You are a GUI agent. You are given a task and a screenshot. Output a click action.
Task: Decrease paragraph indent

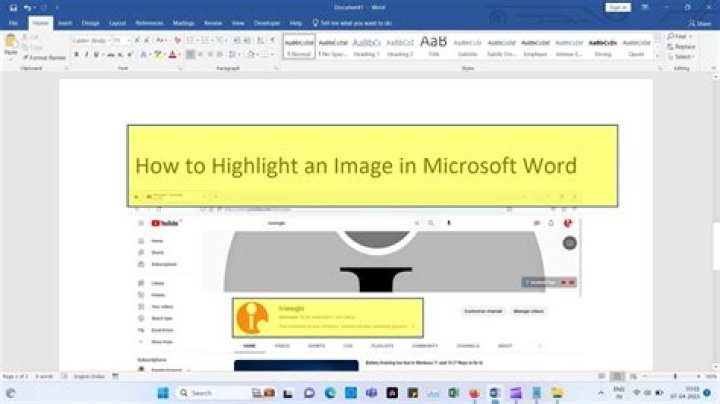pos(237,40)
